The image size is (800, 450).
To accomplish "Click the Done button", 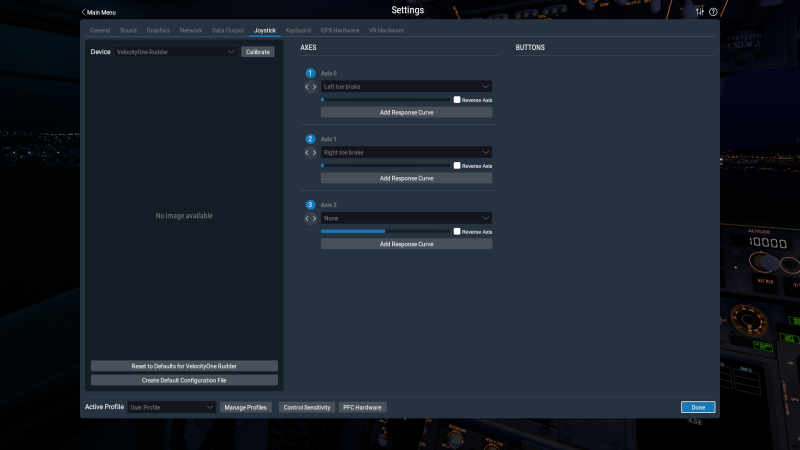I will click(x=698, y=407).
